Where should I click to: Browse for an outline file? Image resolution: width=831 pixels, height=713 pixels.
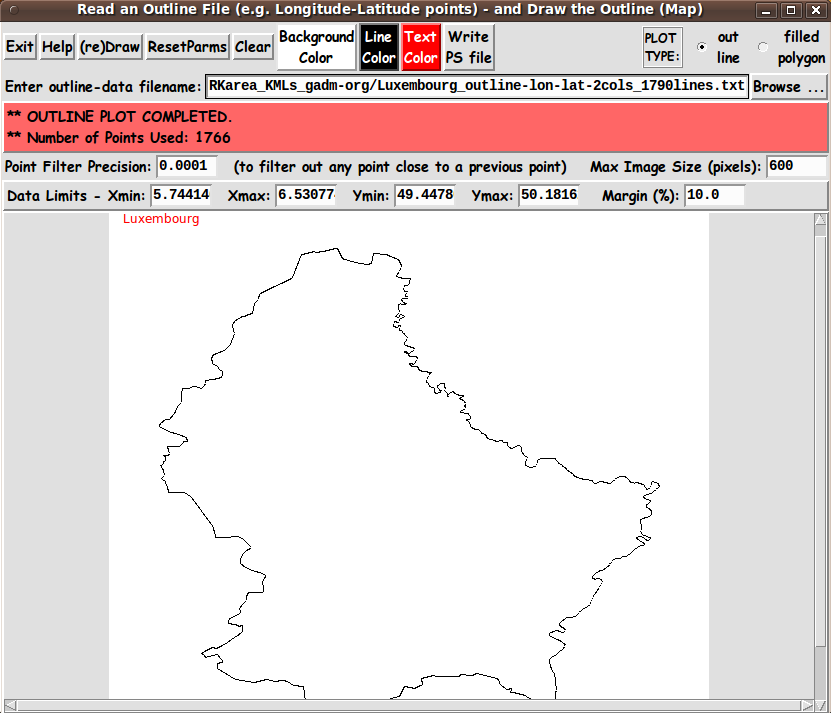pos(789,86)
